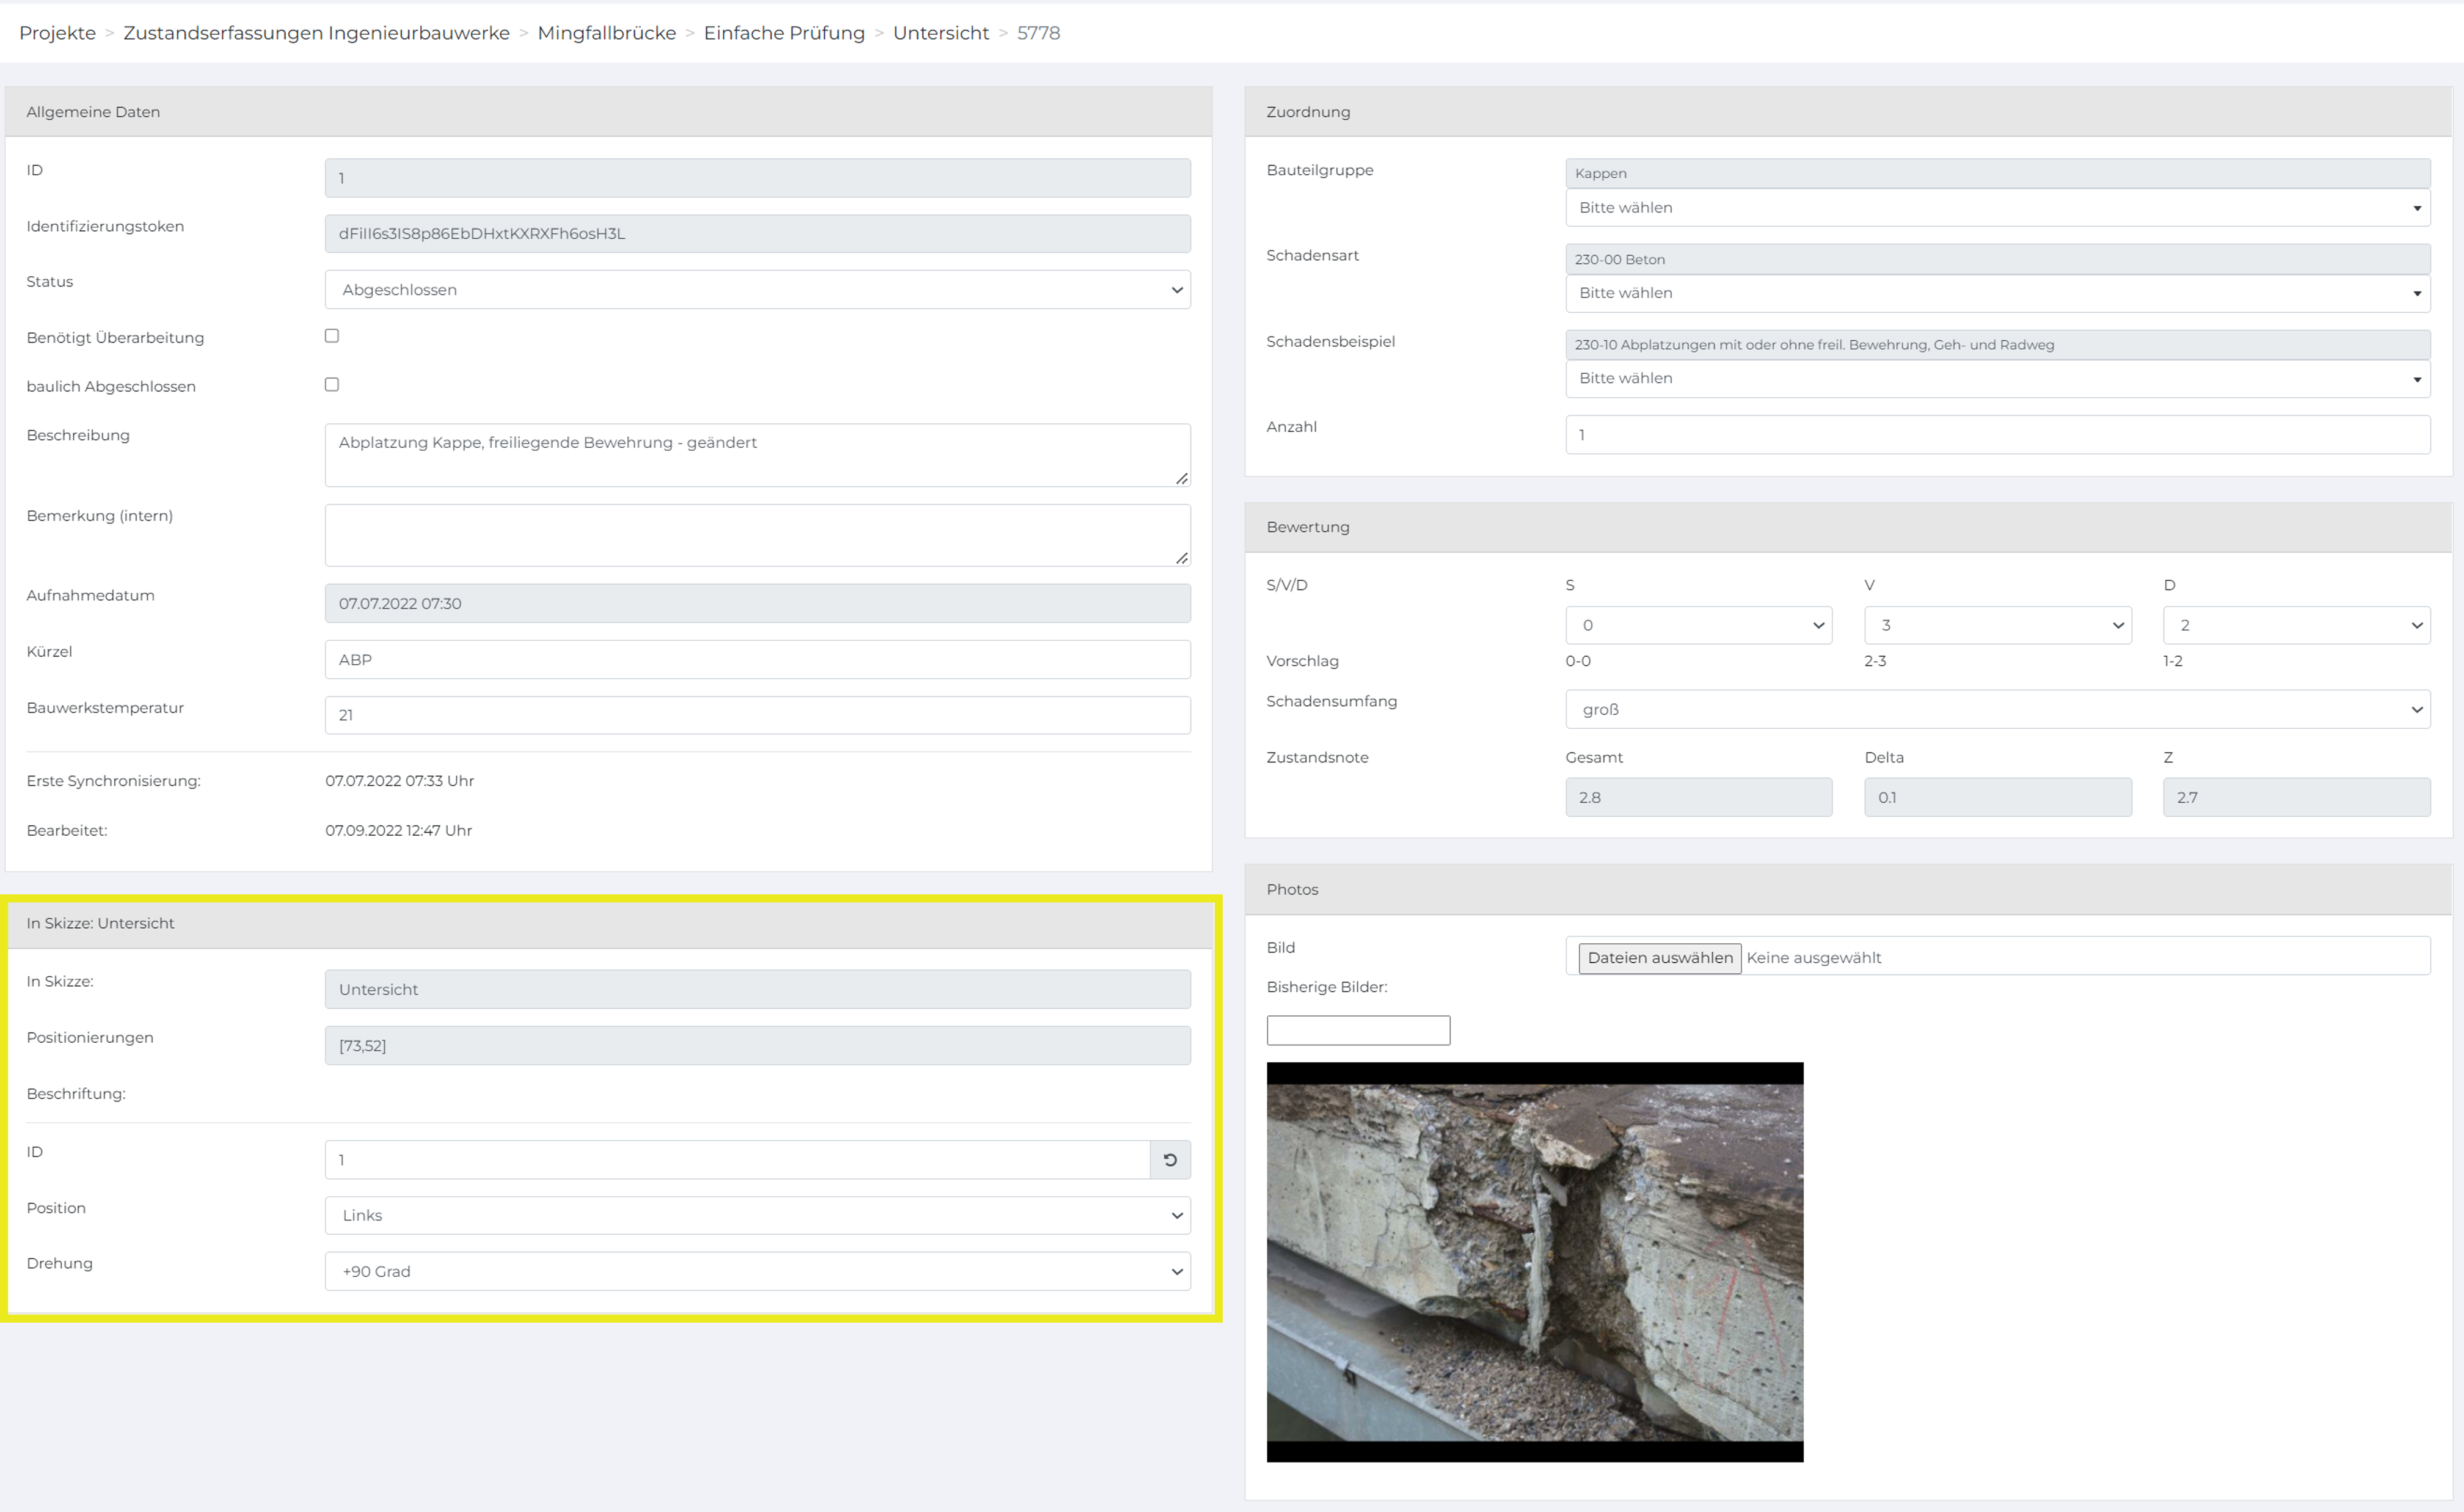Click the Keine ausgewählt file text
The image size is (2464, 1512).
1813,958
